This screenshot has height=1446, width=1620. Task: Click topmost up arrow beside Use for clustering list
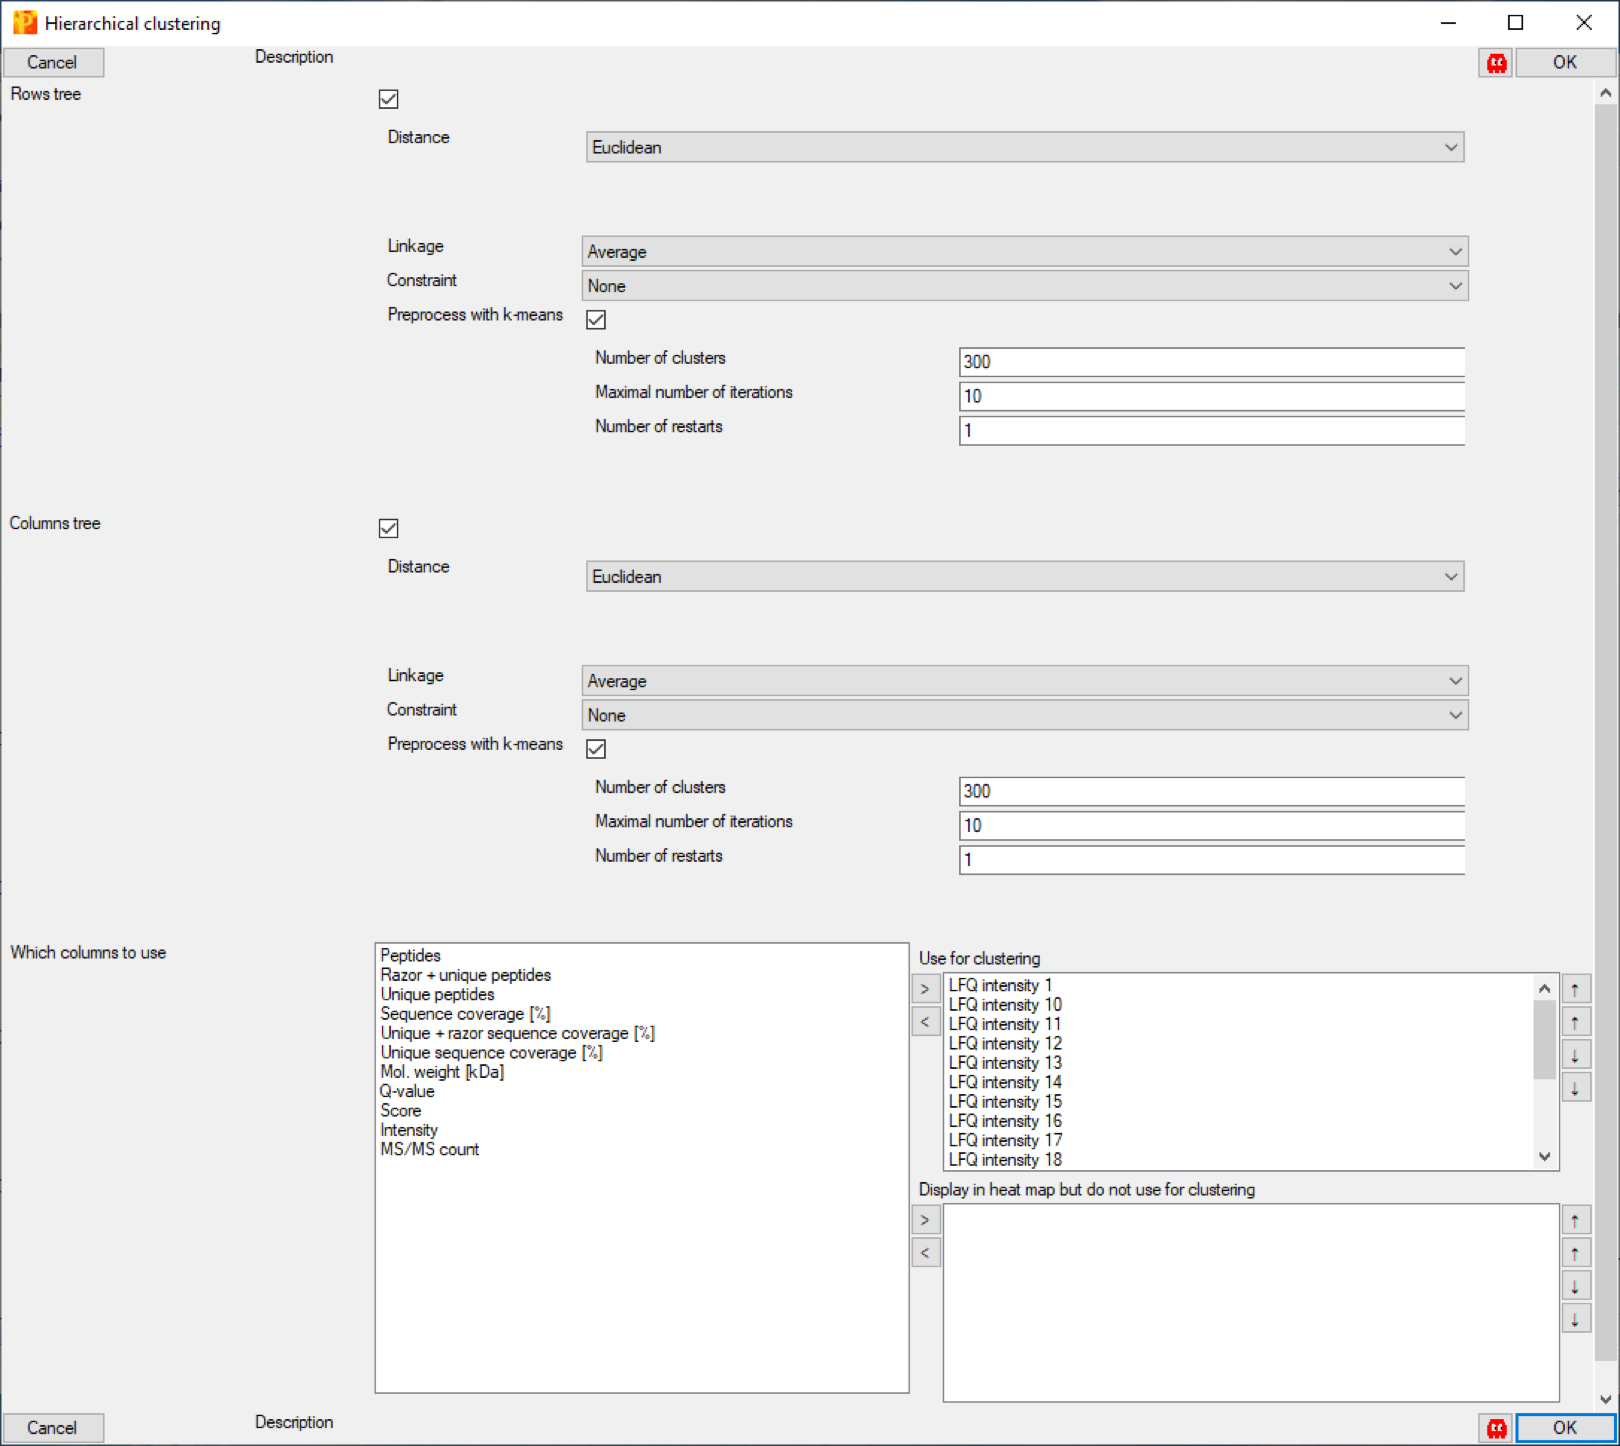pos(1575,990)
